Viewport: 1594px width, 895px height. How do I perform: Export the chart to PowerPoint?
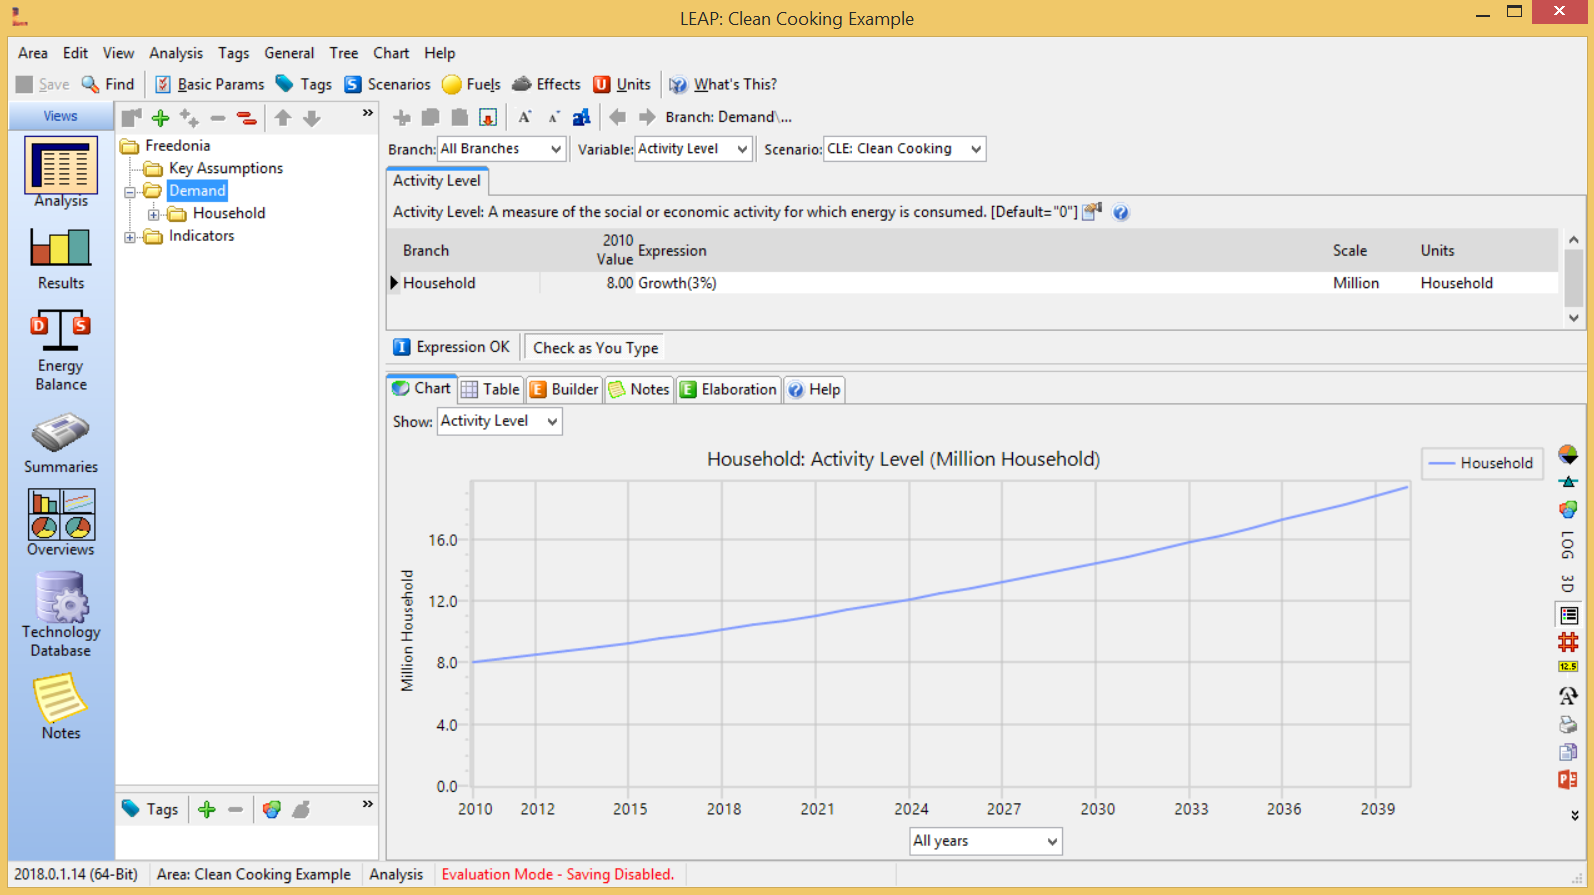1568,780
